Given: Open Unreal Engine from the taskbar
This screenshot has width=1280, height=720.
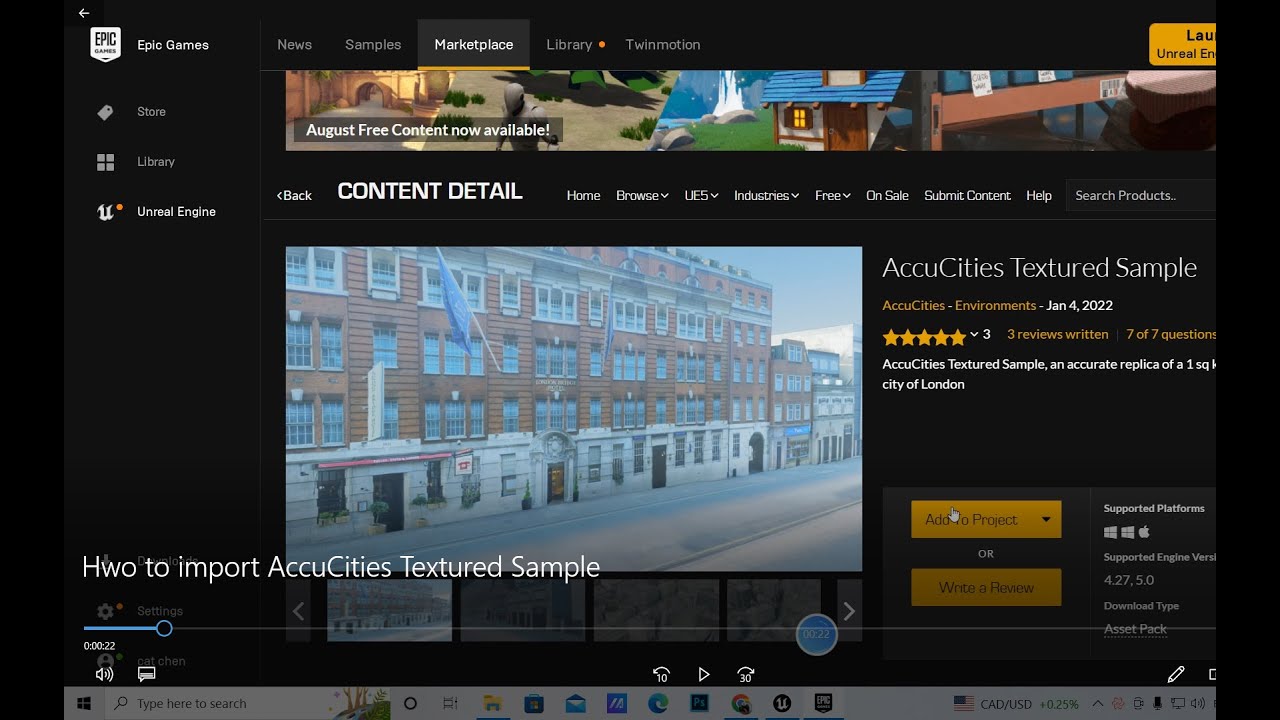Looking at the screenshot, I should (782, 704).
